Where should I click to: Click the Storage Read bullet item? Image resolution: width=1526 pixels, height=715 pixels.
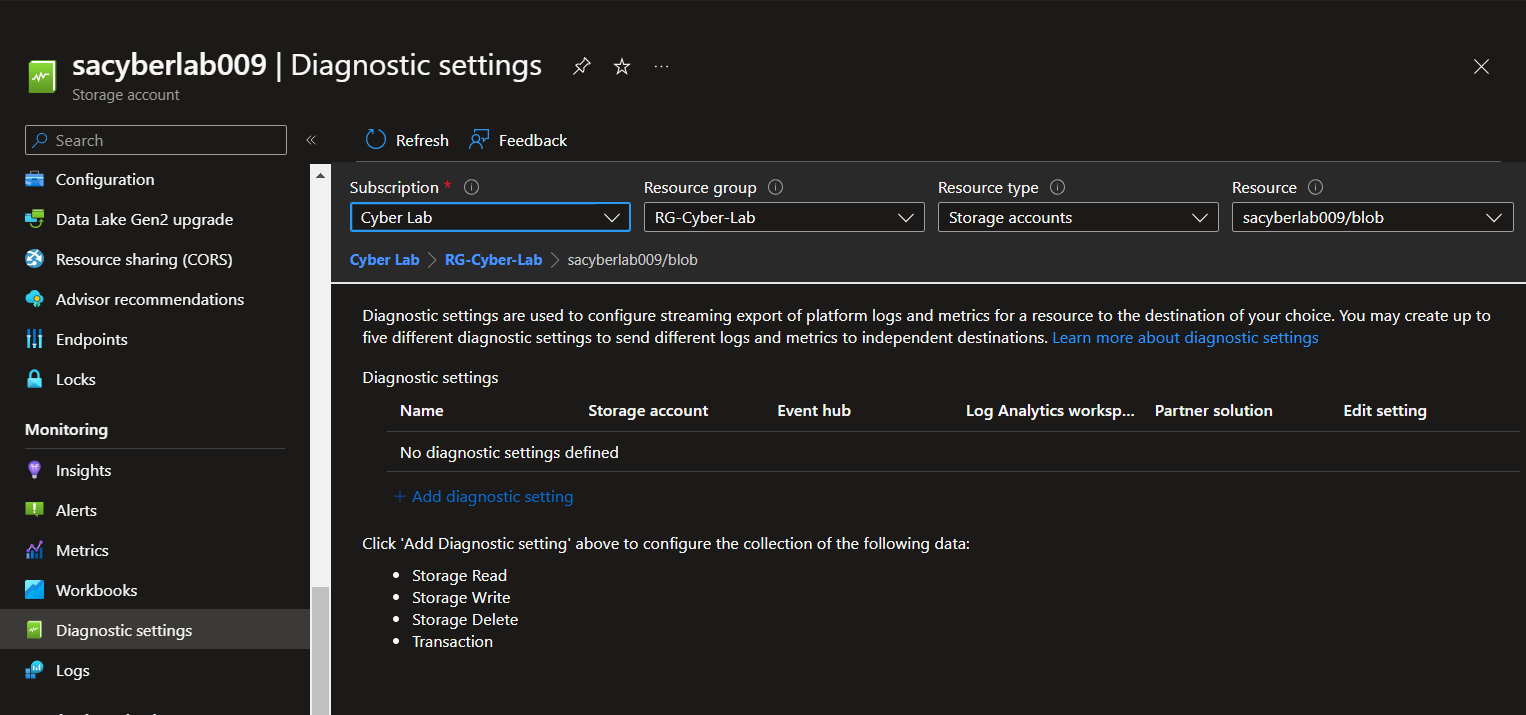point(460,576)
